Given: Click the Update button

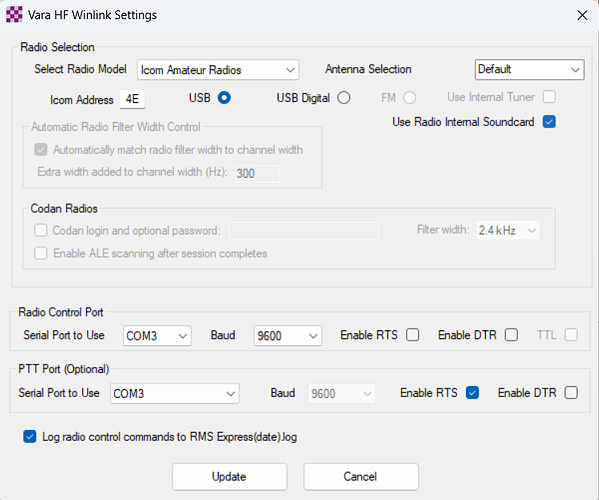Looking at the screenshot, I should click(x=229, y=477).
